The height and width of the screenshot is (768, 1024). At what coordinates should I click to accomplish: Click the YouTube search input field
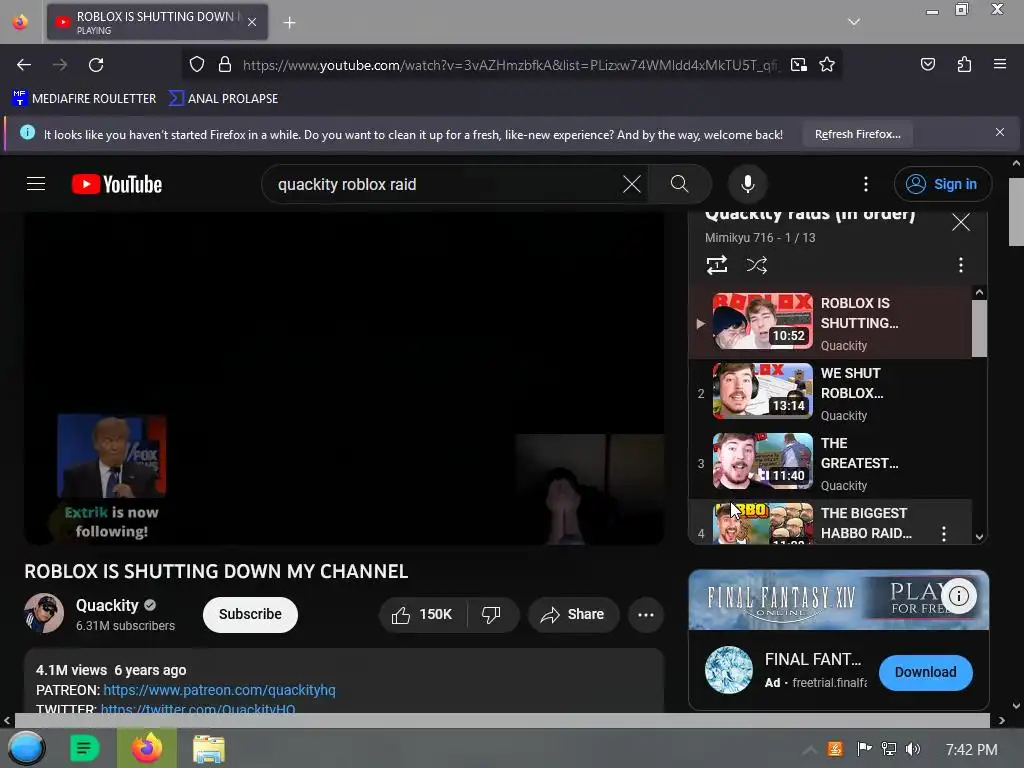(x=444, y=184)
